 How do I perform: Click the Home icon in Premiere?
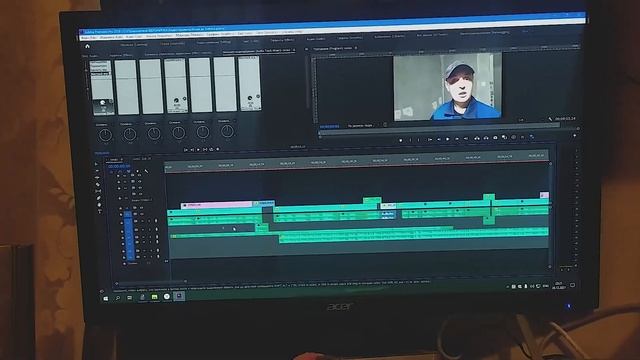pyautogui.click(x=87, y=46)
